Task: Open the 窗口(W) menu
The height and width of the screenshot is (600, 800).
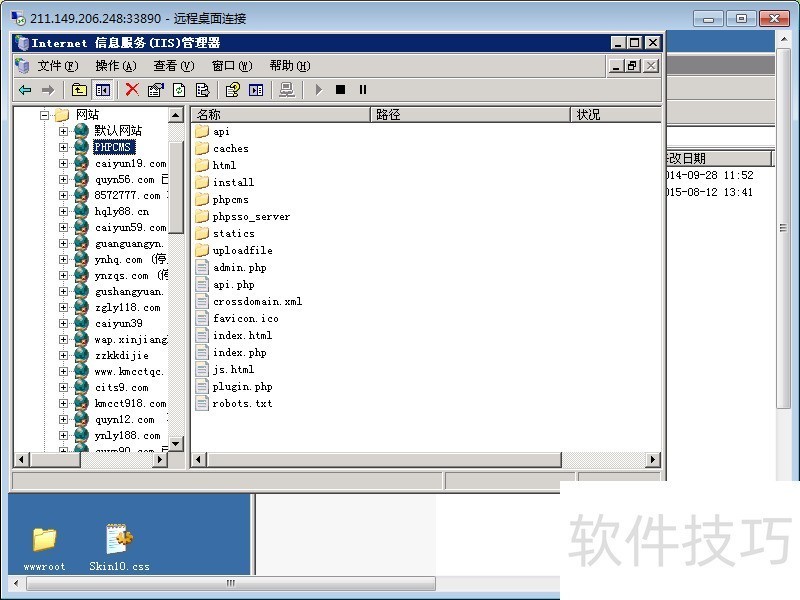Action: click(232, 66)
